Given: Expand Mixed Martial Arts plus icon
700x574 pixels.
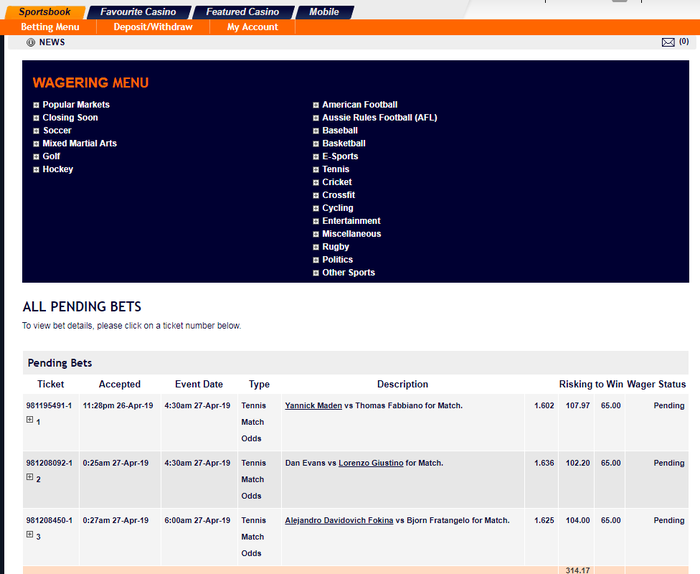Looking at the screenshot, I should click(x=36, y=144).
